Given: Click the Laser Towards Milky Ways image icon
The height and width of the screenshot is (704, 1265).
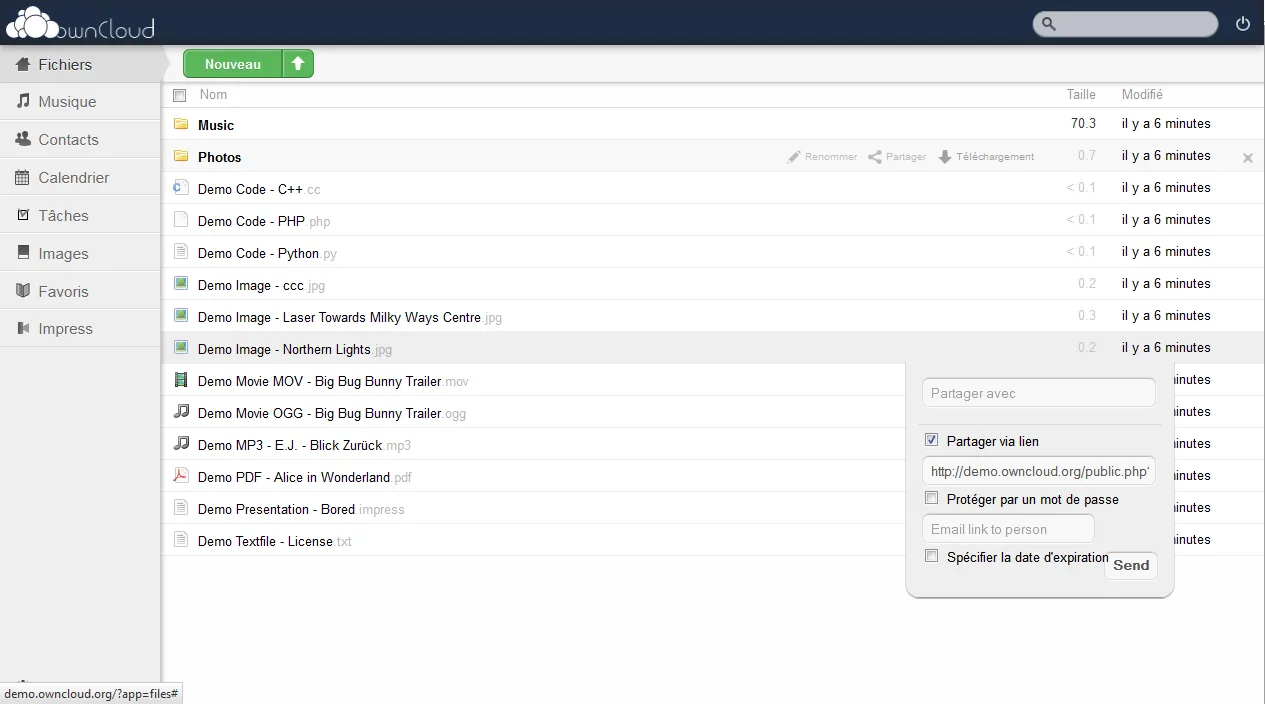Looking at the screenshot, I should (x=181, y=316).
